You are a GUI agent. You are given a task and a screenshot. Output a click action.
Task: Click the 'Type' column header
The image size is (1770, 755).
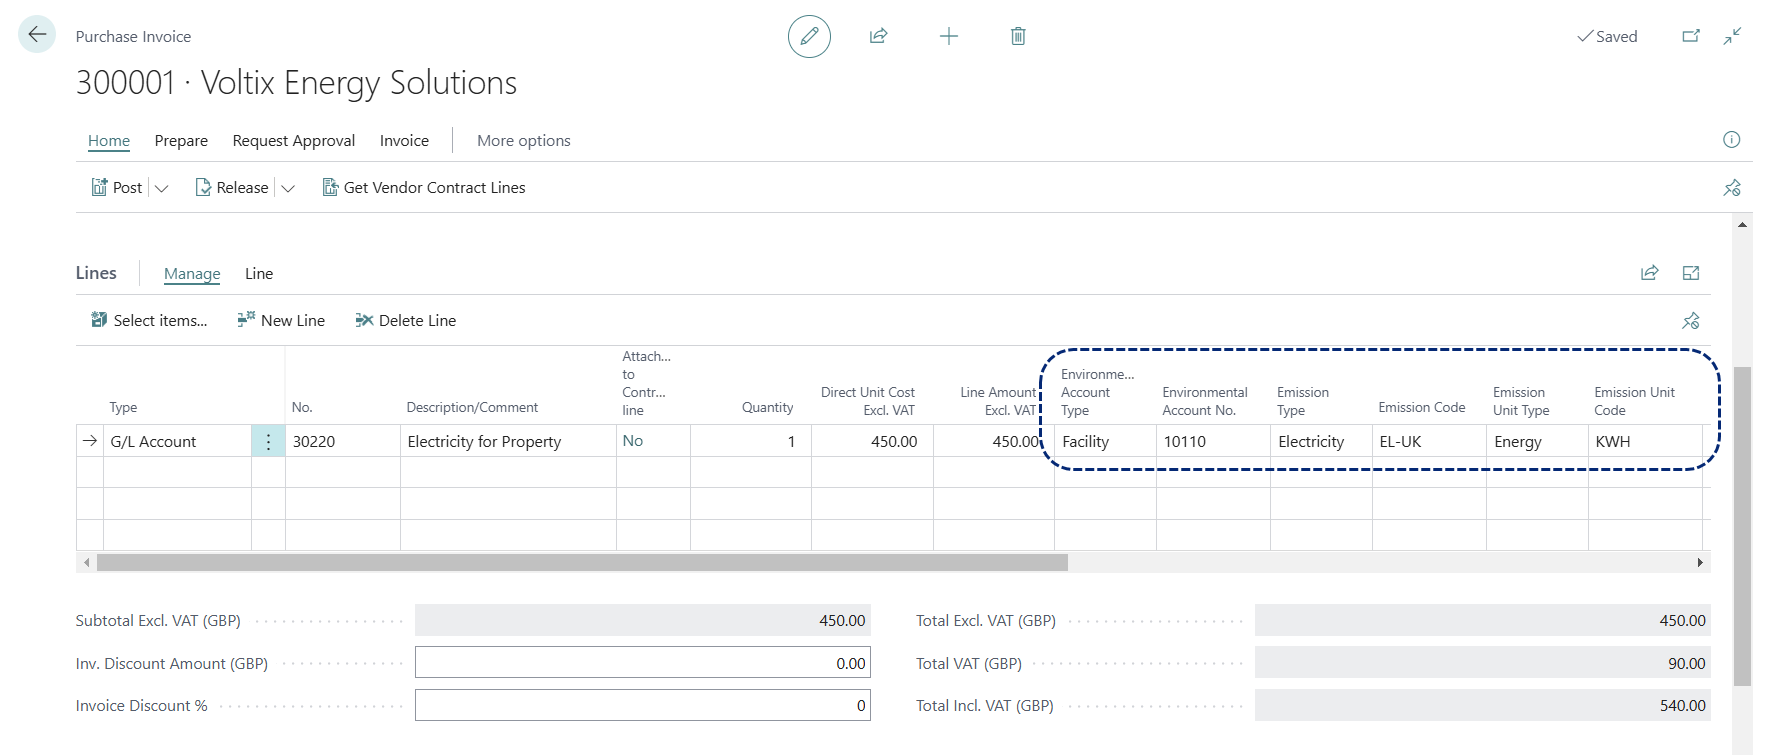pyautogui.click(x=123, y=407)
